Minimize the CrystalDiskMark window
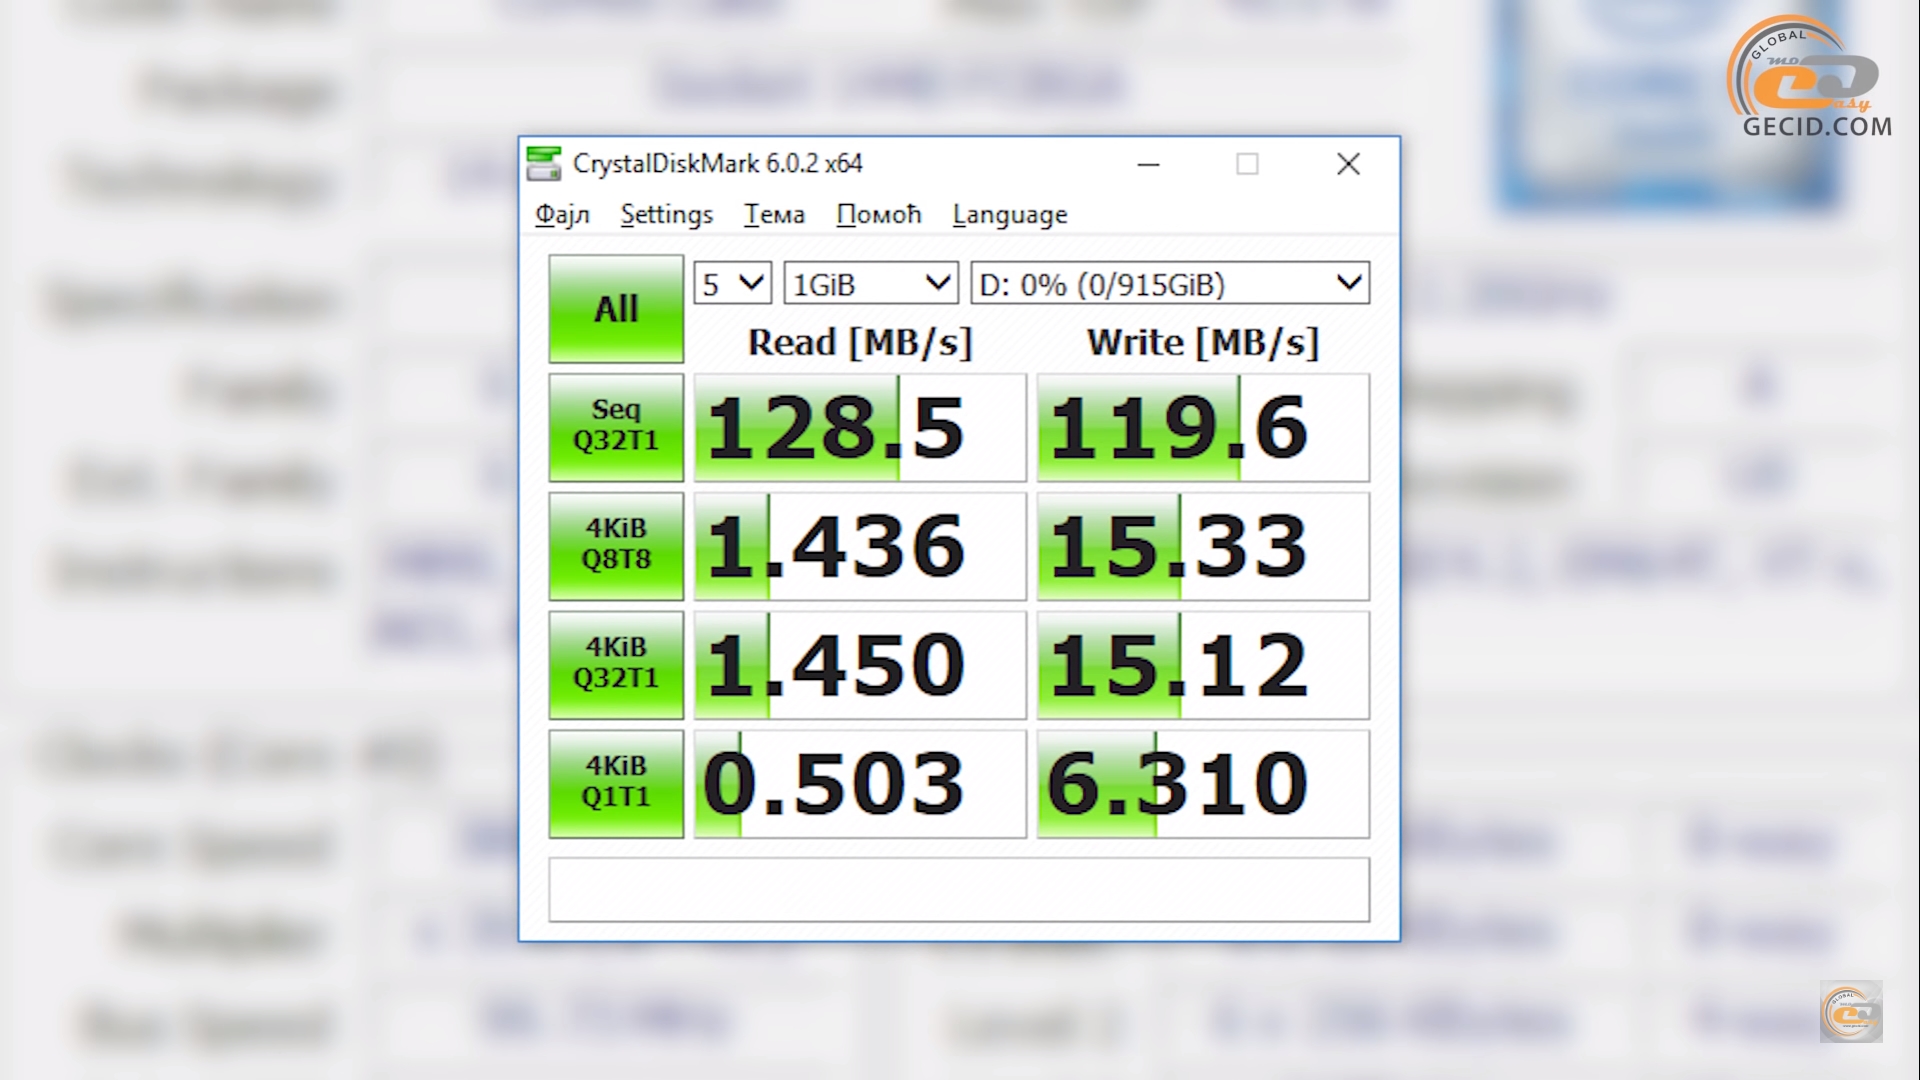This screenshot has height=1080, width=1920. coord(1148,164)
